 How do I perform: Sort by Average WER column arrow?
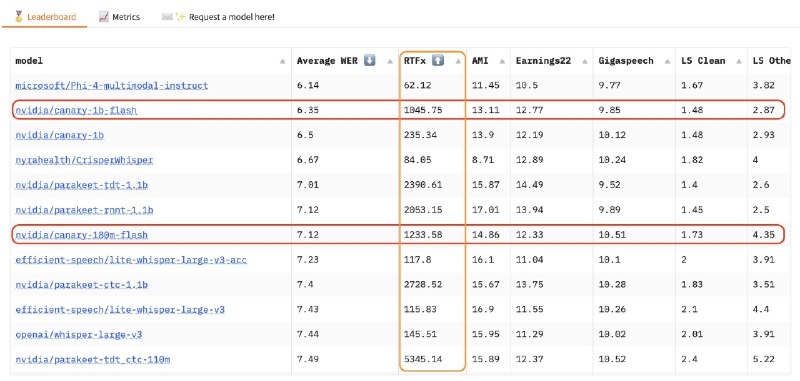(x=389, y=61)
